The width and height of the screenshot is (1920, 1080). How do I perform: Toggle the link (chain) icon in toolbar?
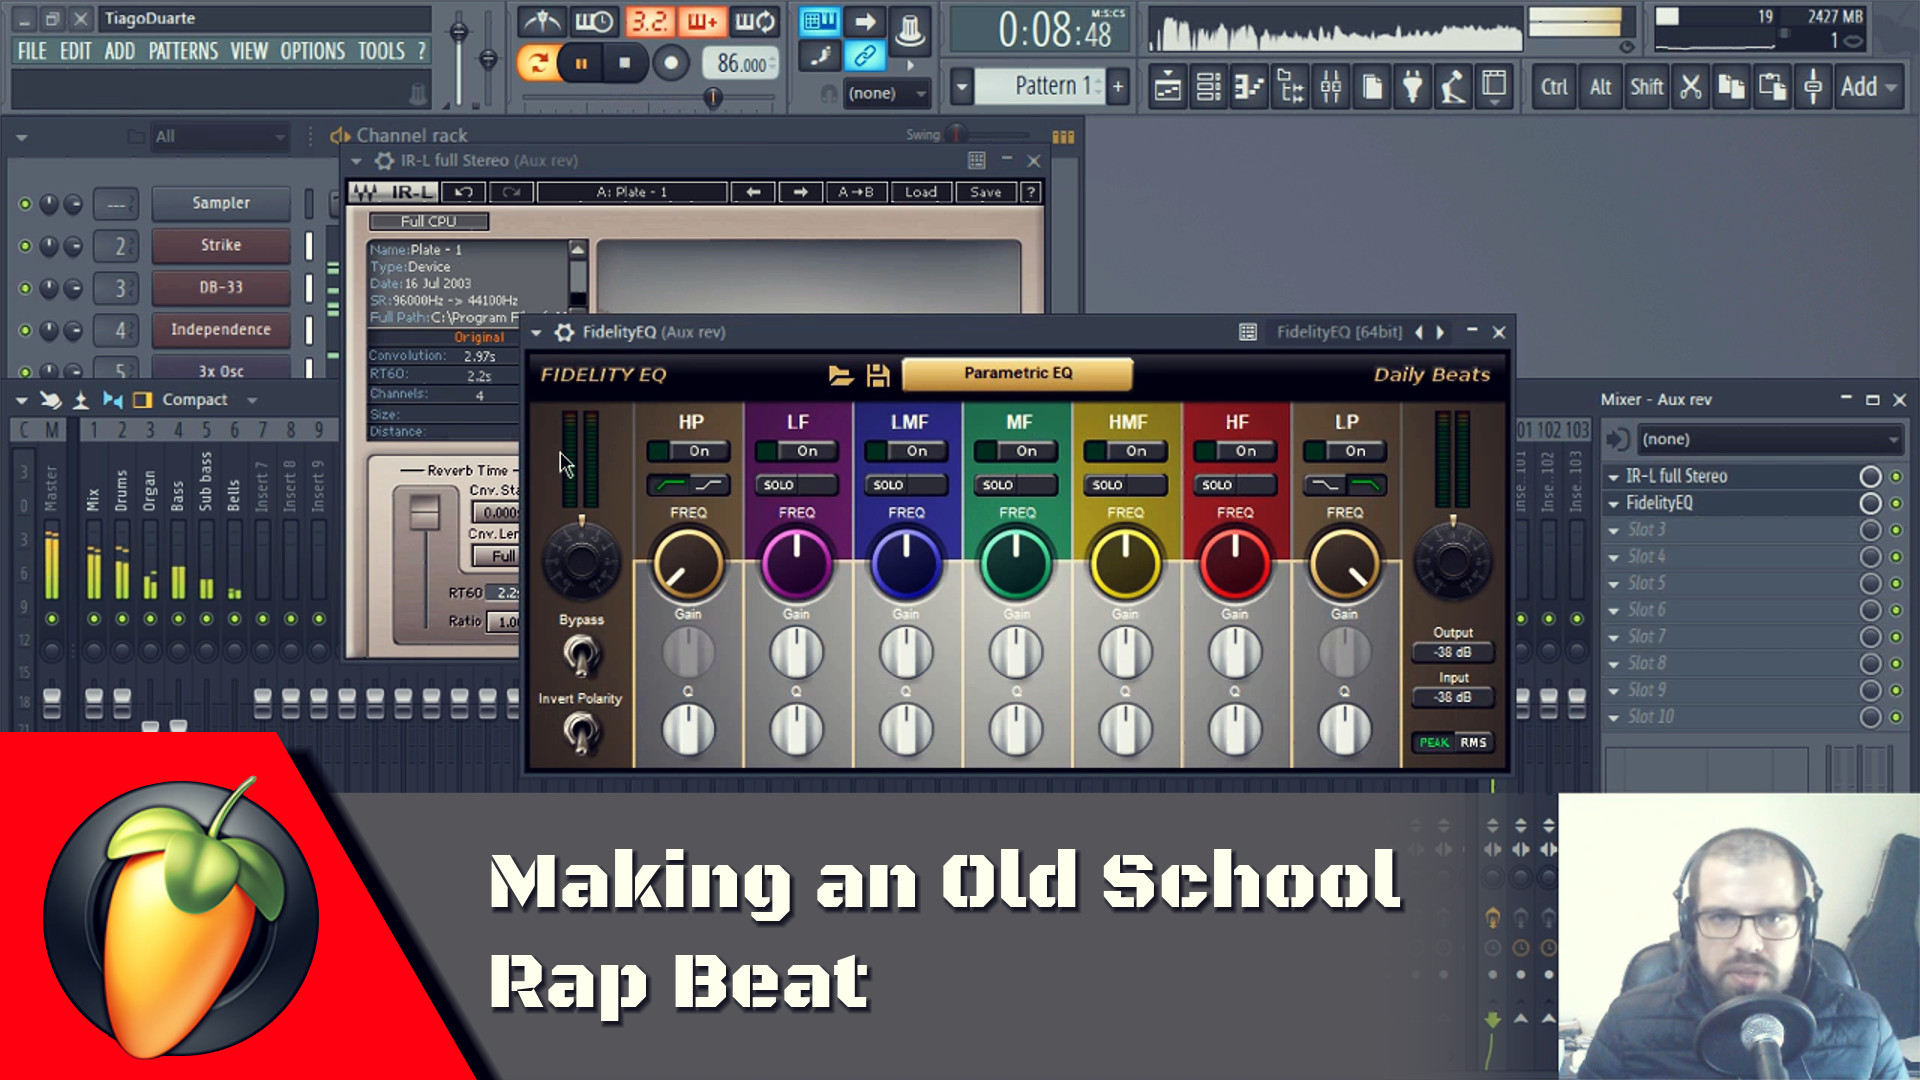pyautogui.click(x=865, y=56)
